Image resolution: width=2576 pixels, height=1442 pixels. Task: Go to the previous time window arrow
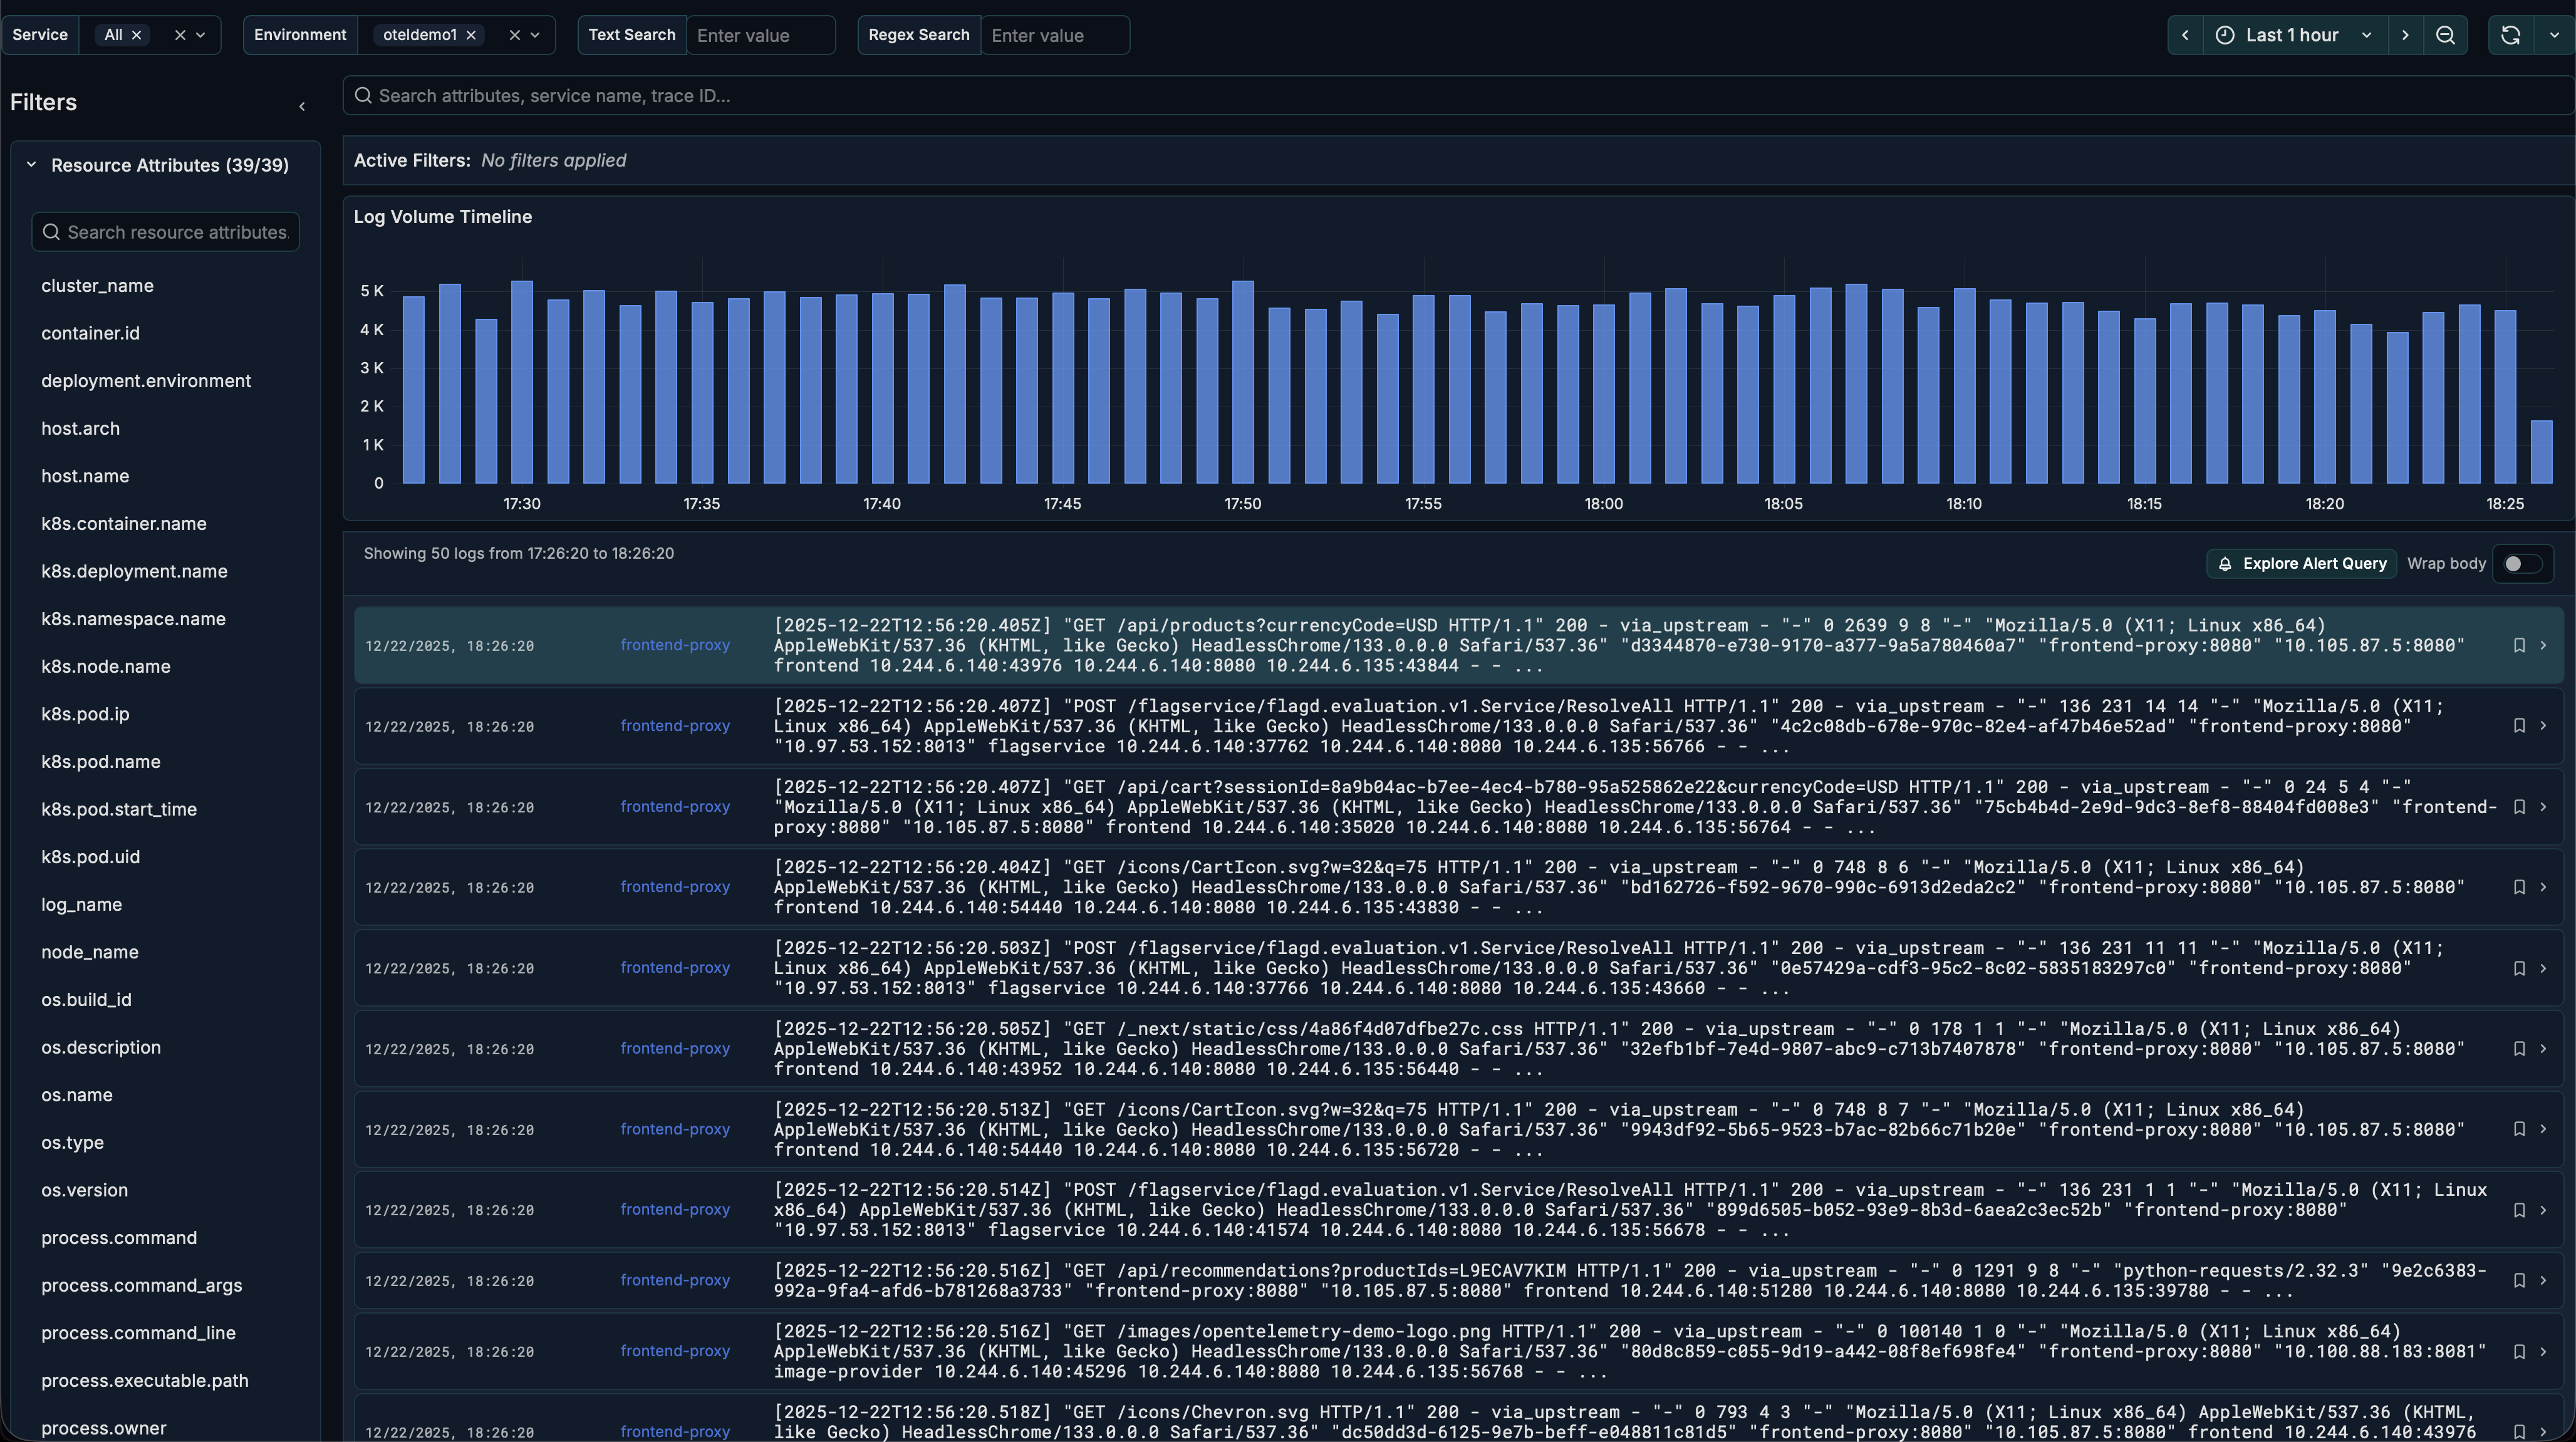tap(2184, 35)
